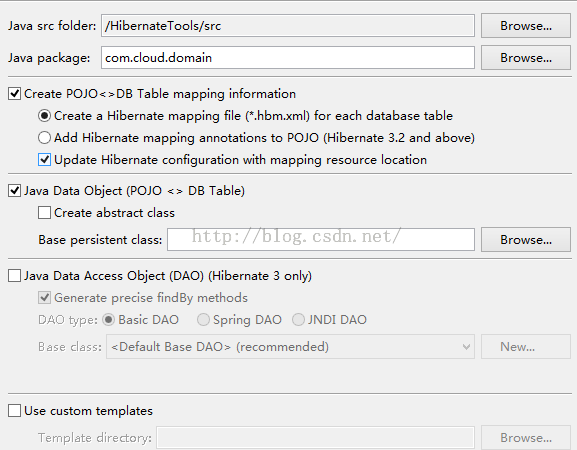Uncheck Create POJO<>DB Table mapping information
This screenshot has height=450, width=577.
[14, 94]
